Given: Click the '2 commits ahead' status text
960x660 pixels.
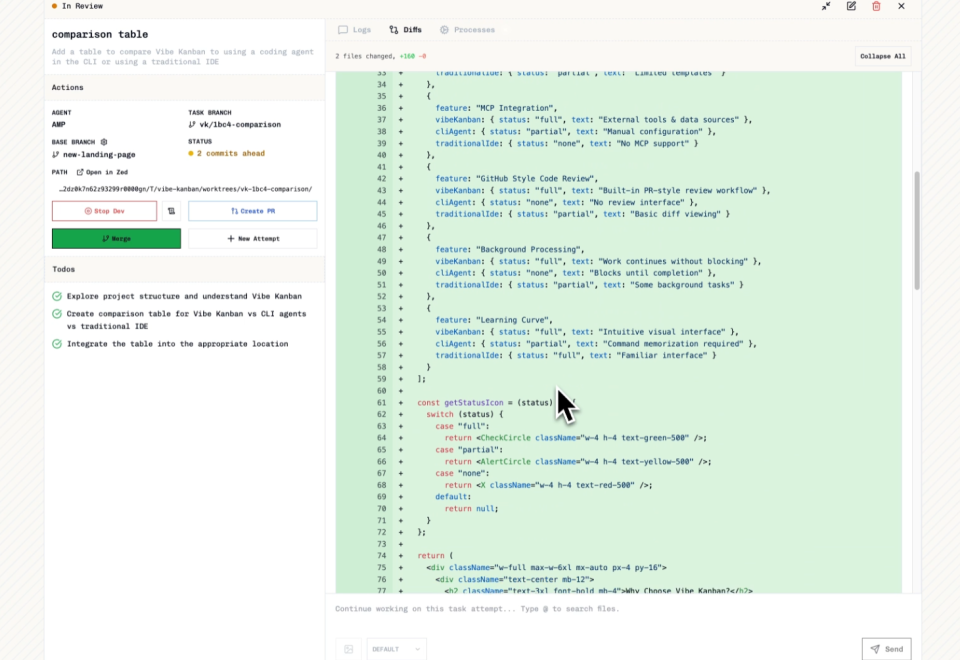Looking at the screenshot, I should coord(231,153).
